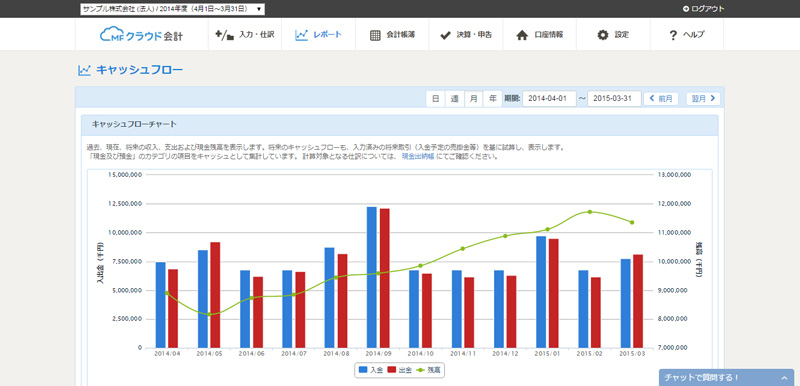This screenshot has width=800, height=386.
Task: Click the 2015/03 balance line point
Action: pos(632,222)
